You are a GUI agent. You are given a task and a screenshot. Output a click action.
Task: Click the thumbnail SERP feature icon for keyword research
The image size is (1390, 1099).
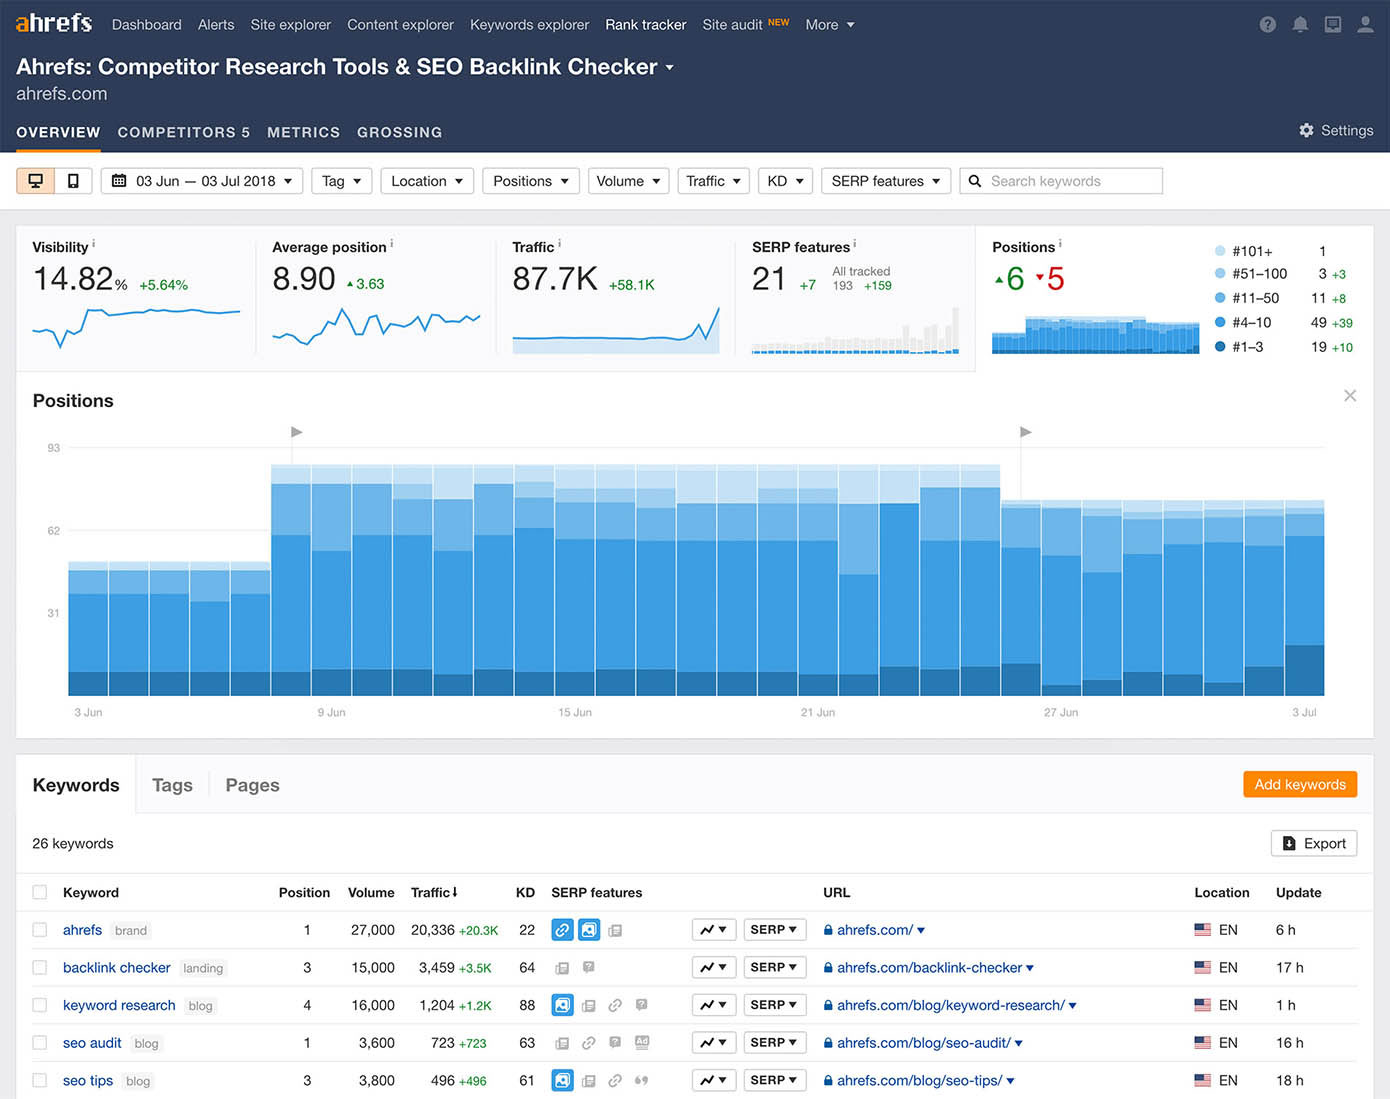[562, 1005]
